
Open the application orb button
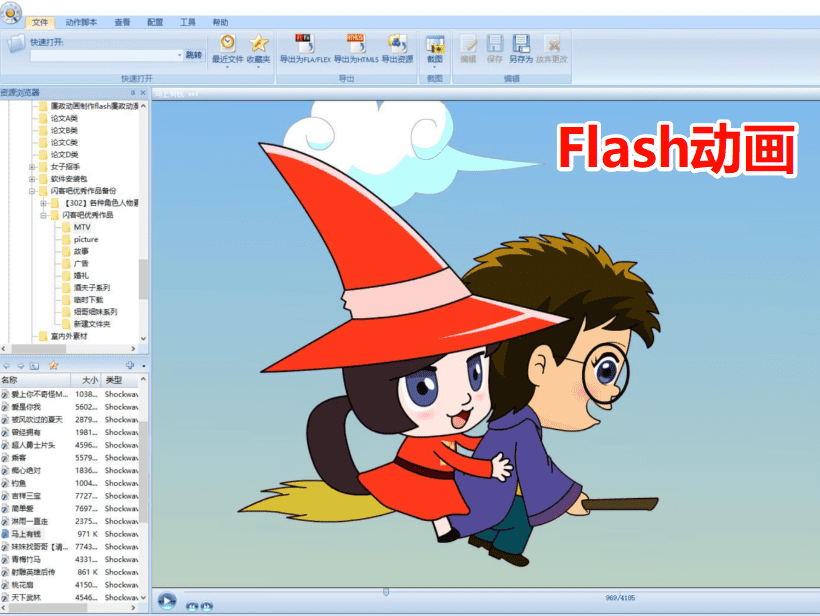point(10,12)
